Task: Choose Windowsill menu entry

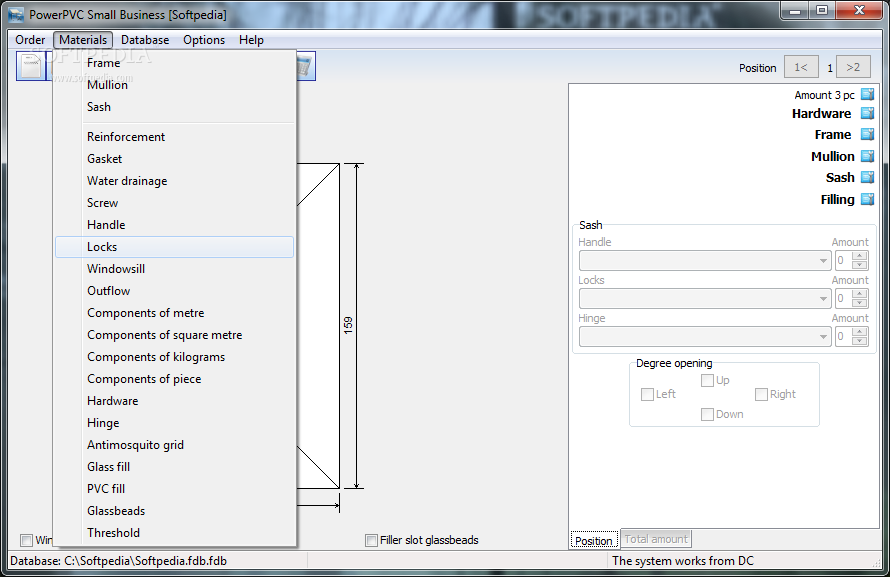Action: [x=174, y=269]
